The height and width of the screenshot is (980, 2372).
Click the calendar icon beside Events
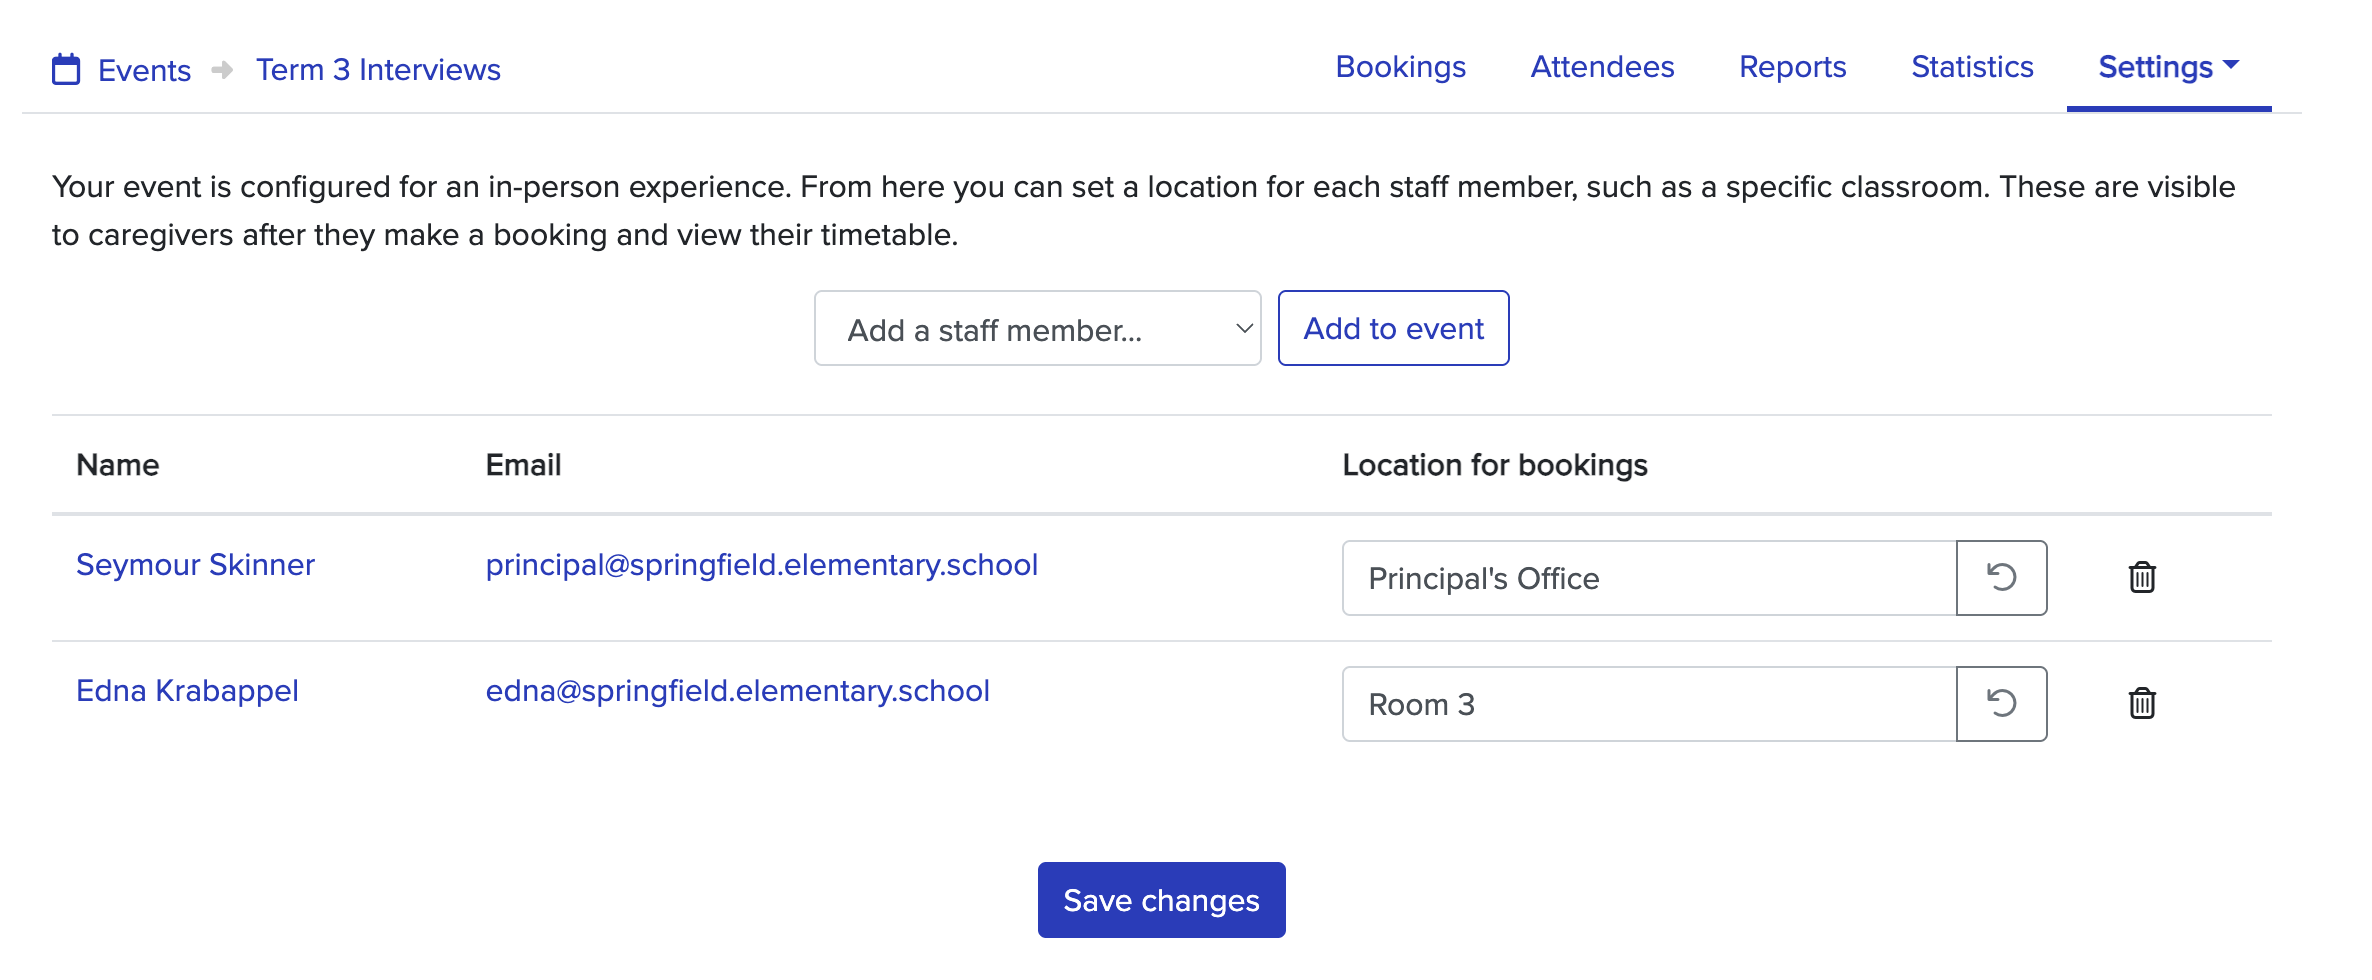click(x=66, y=70)
